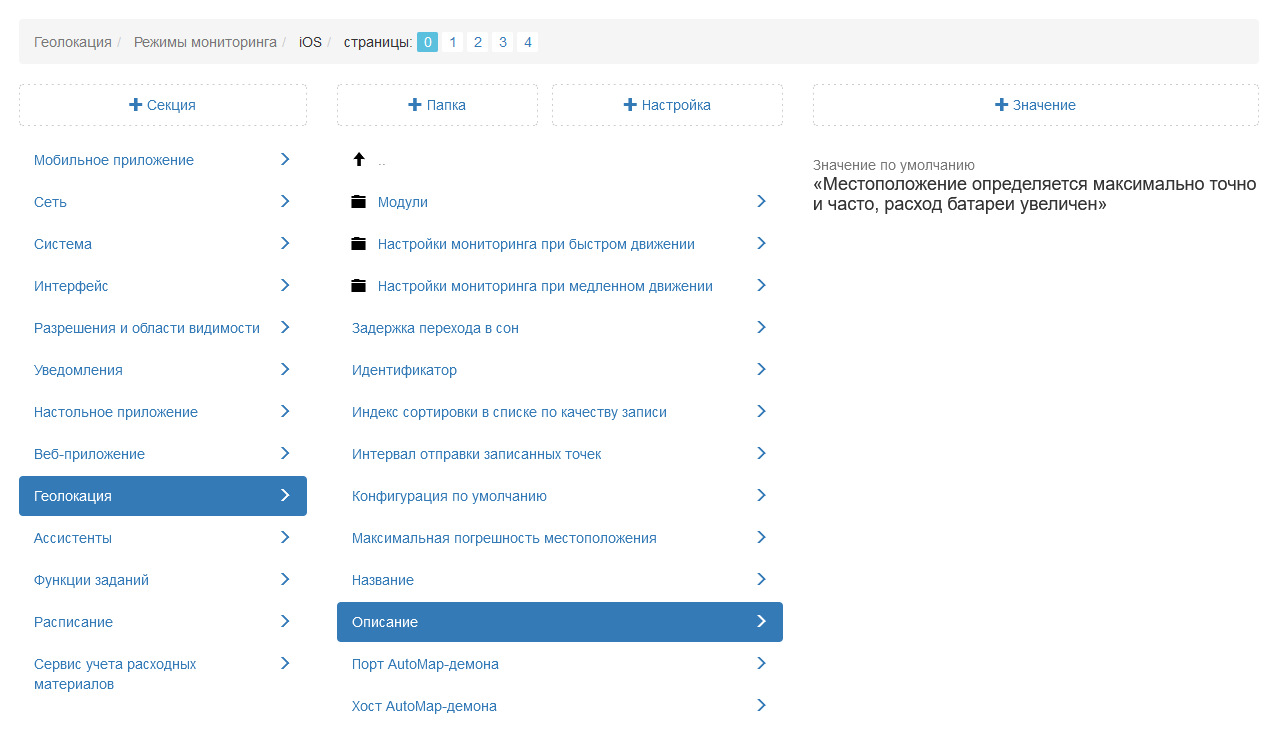Add a new Настройка
The width and height of the screenshot is (1278, 741).
click(667, 105)
